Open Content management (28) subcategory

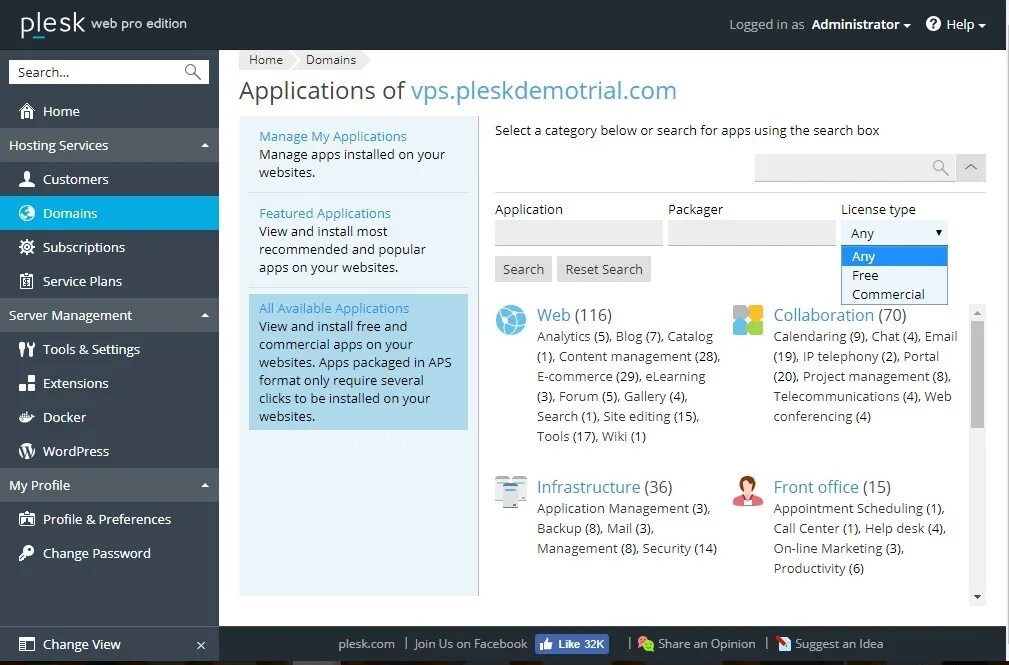click(x=638, y=357)
